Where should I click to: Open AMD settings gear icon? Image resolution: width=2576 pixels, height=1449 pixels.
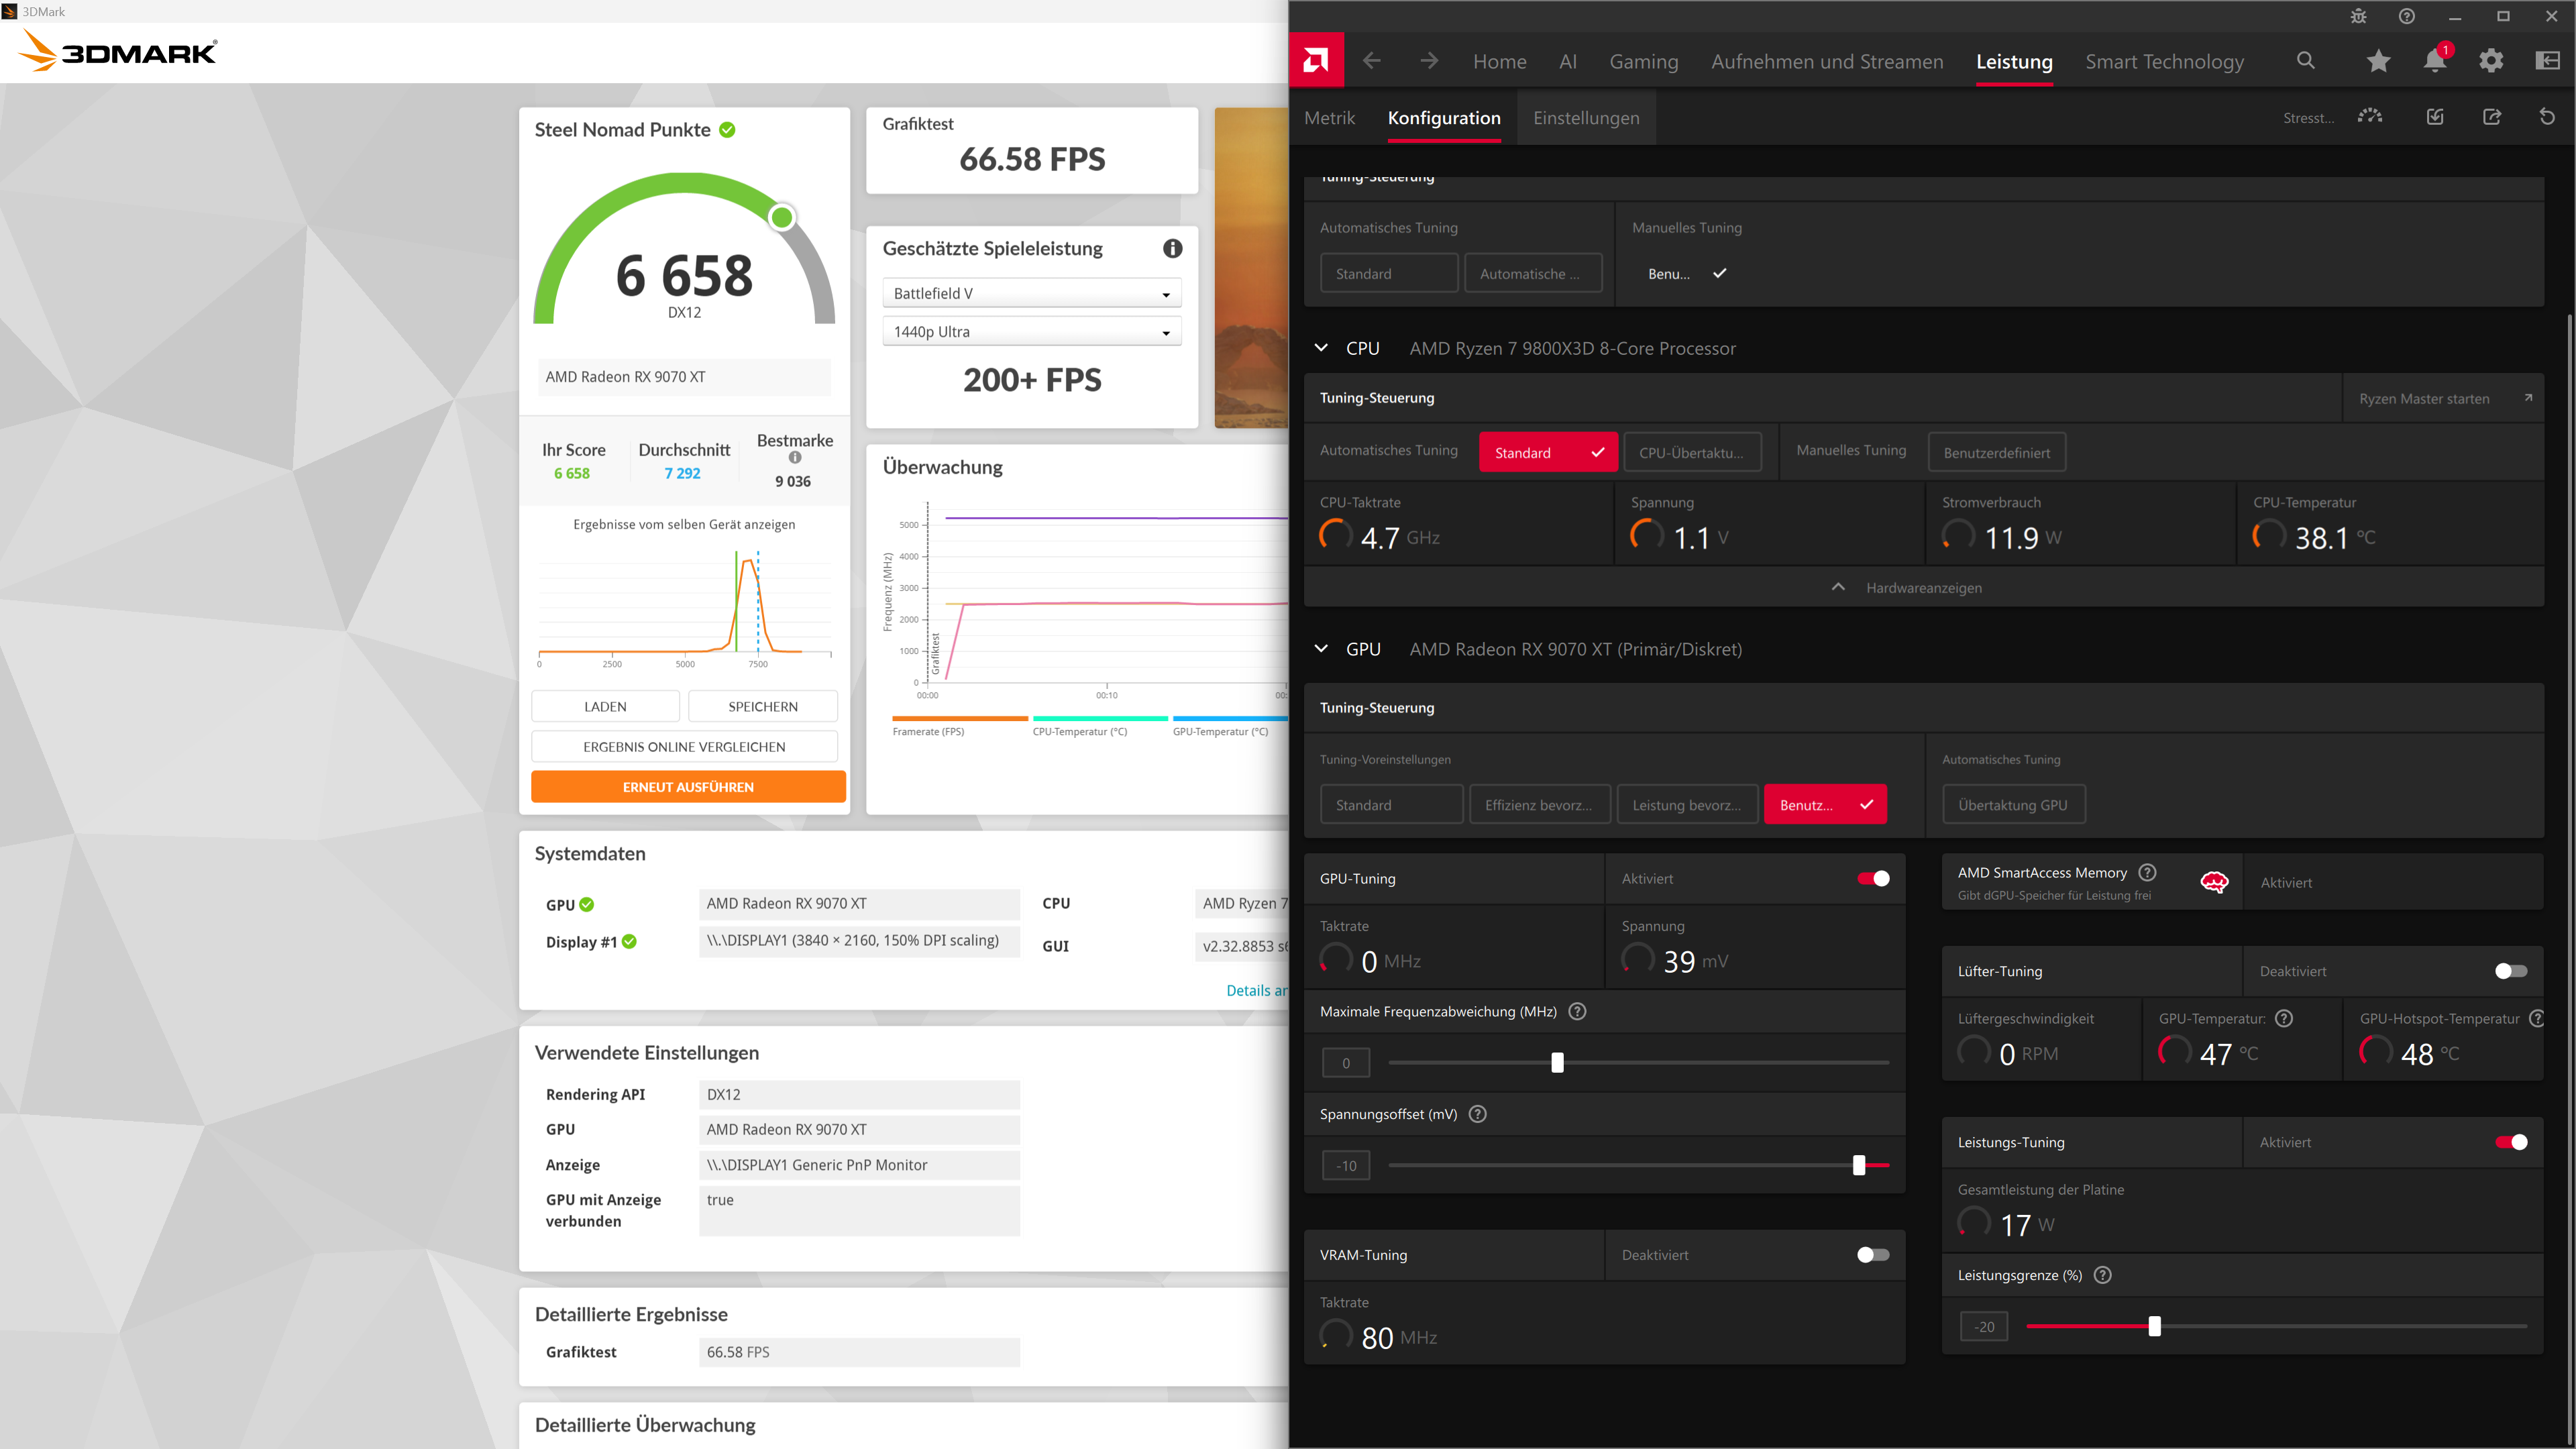(2491, 61)
